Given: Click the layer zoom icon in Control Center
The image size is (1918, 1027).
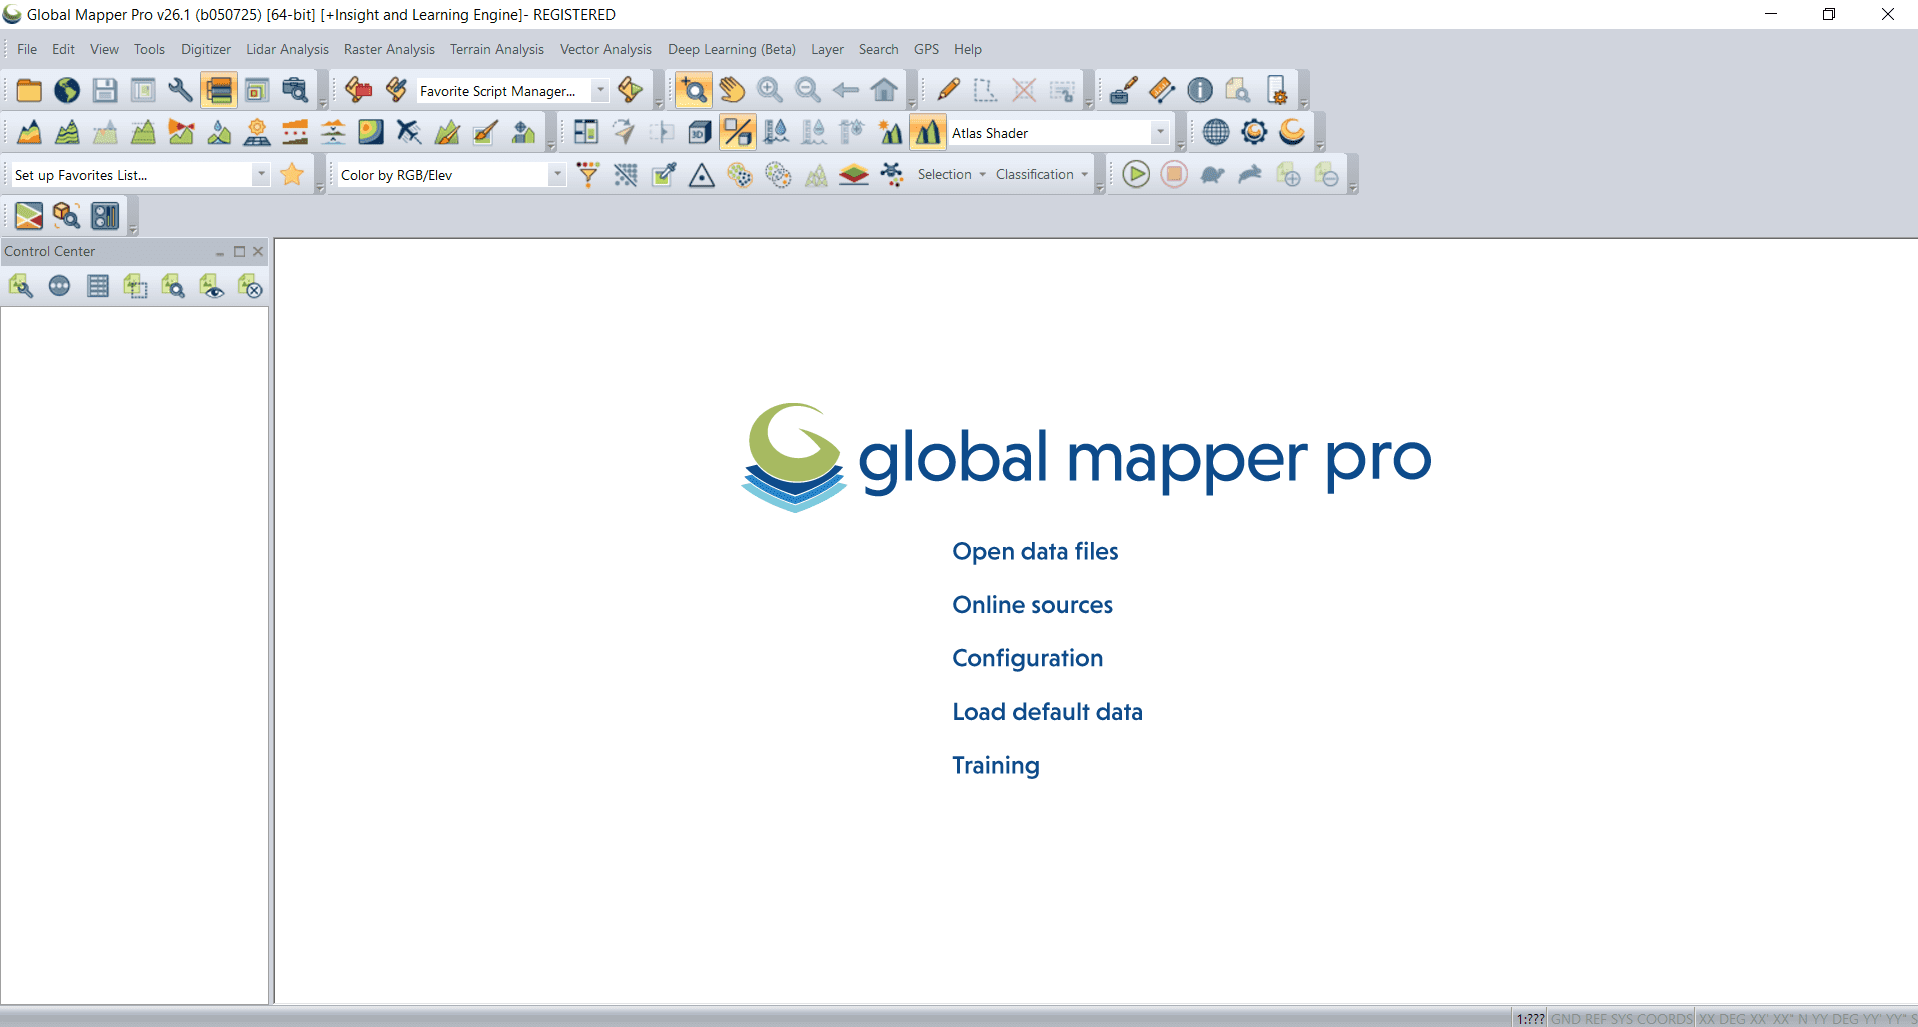Looking at the screenshot, I should [174, 287].
